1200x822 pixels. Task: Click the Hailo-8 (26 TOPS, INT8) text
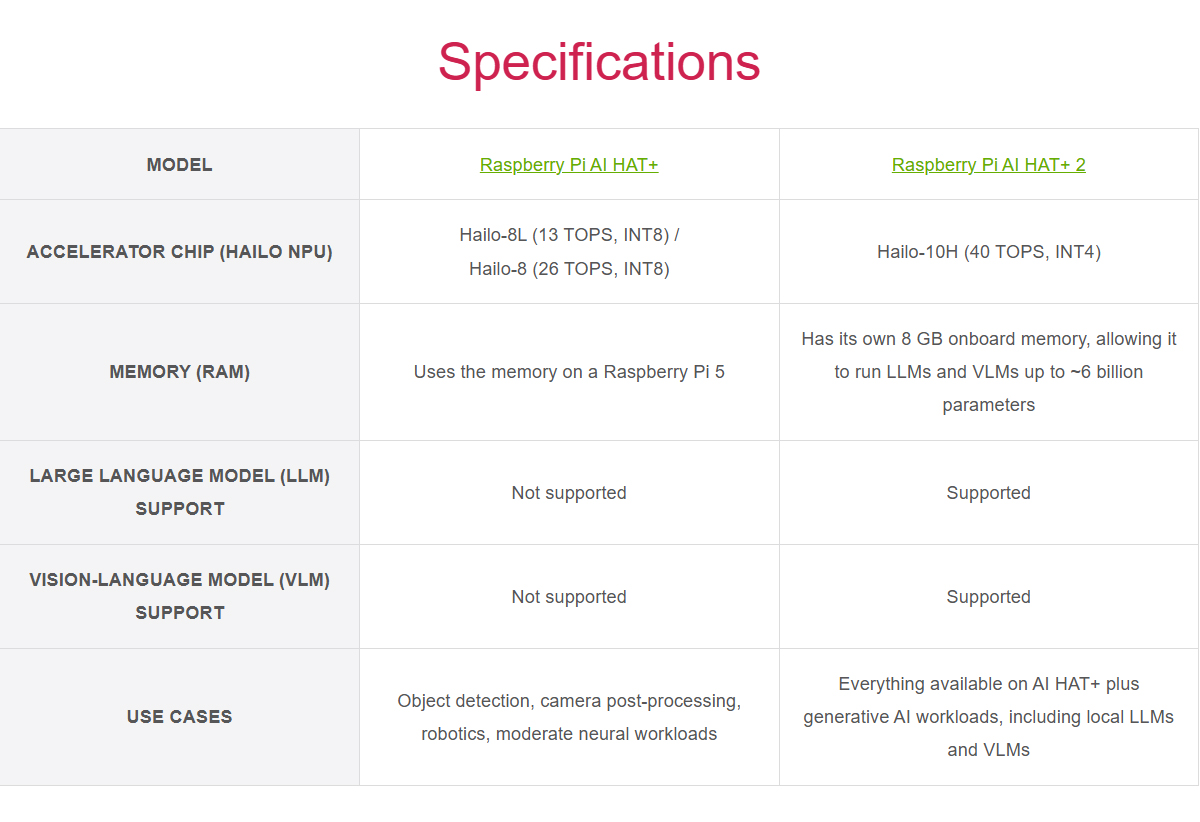[x=569, y=269]
